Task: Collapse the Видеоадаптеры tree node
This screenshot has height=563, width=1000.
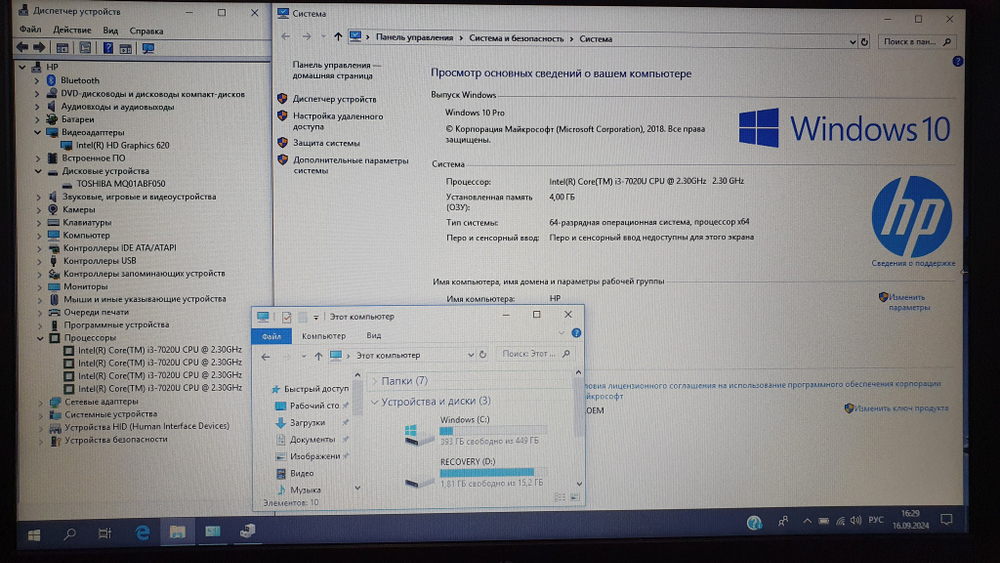Action: pyautogui.click(x=37, y=132)
